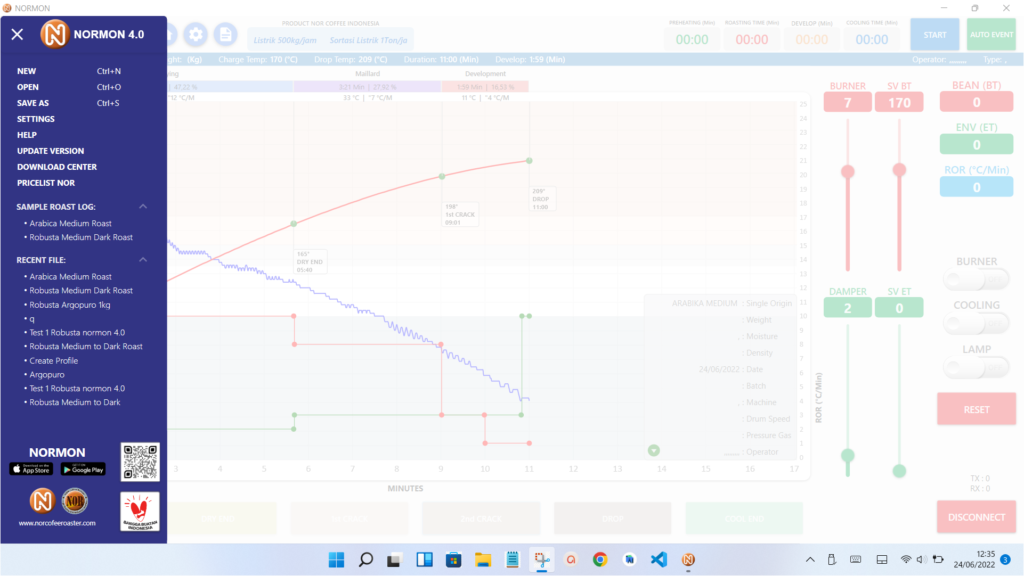Open Robusta Medium Dark Roast under RECENT FILE

click(x=81, y=291)
